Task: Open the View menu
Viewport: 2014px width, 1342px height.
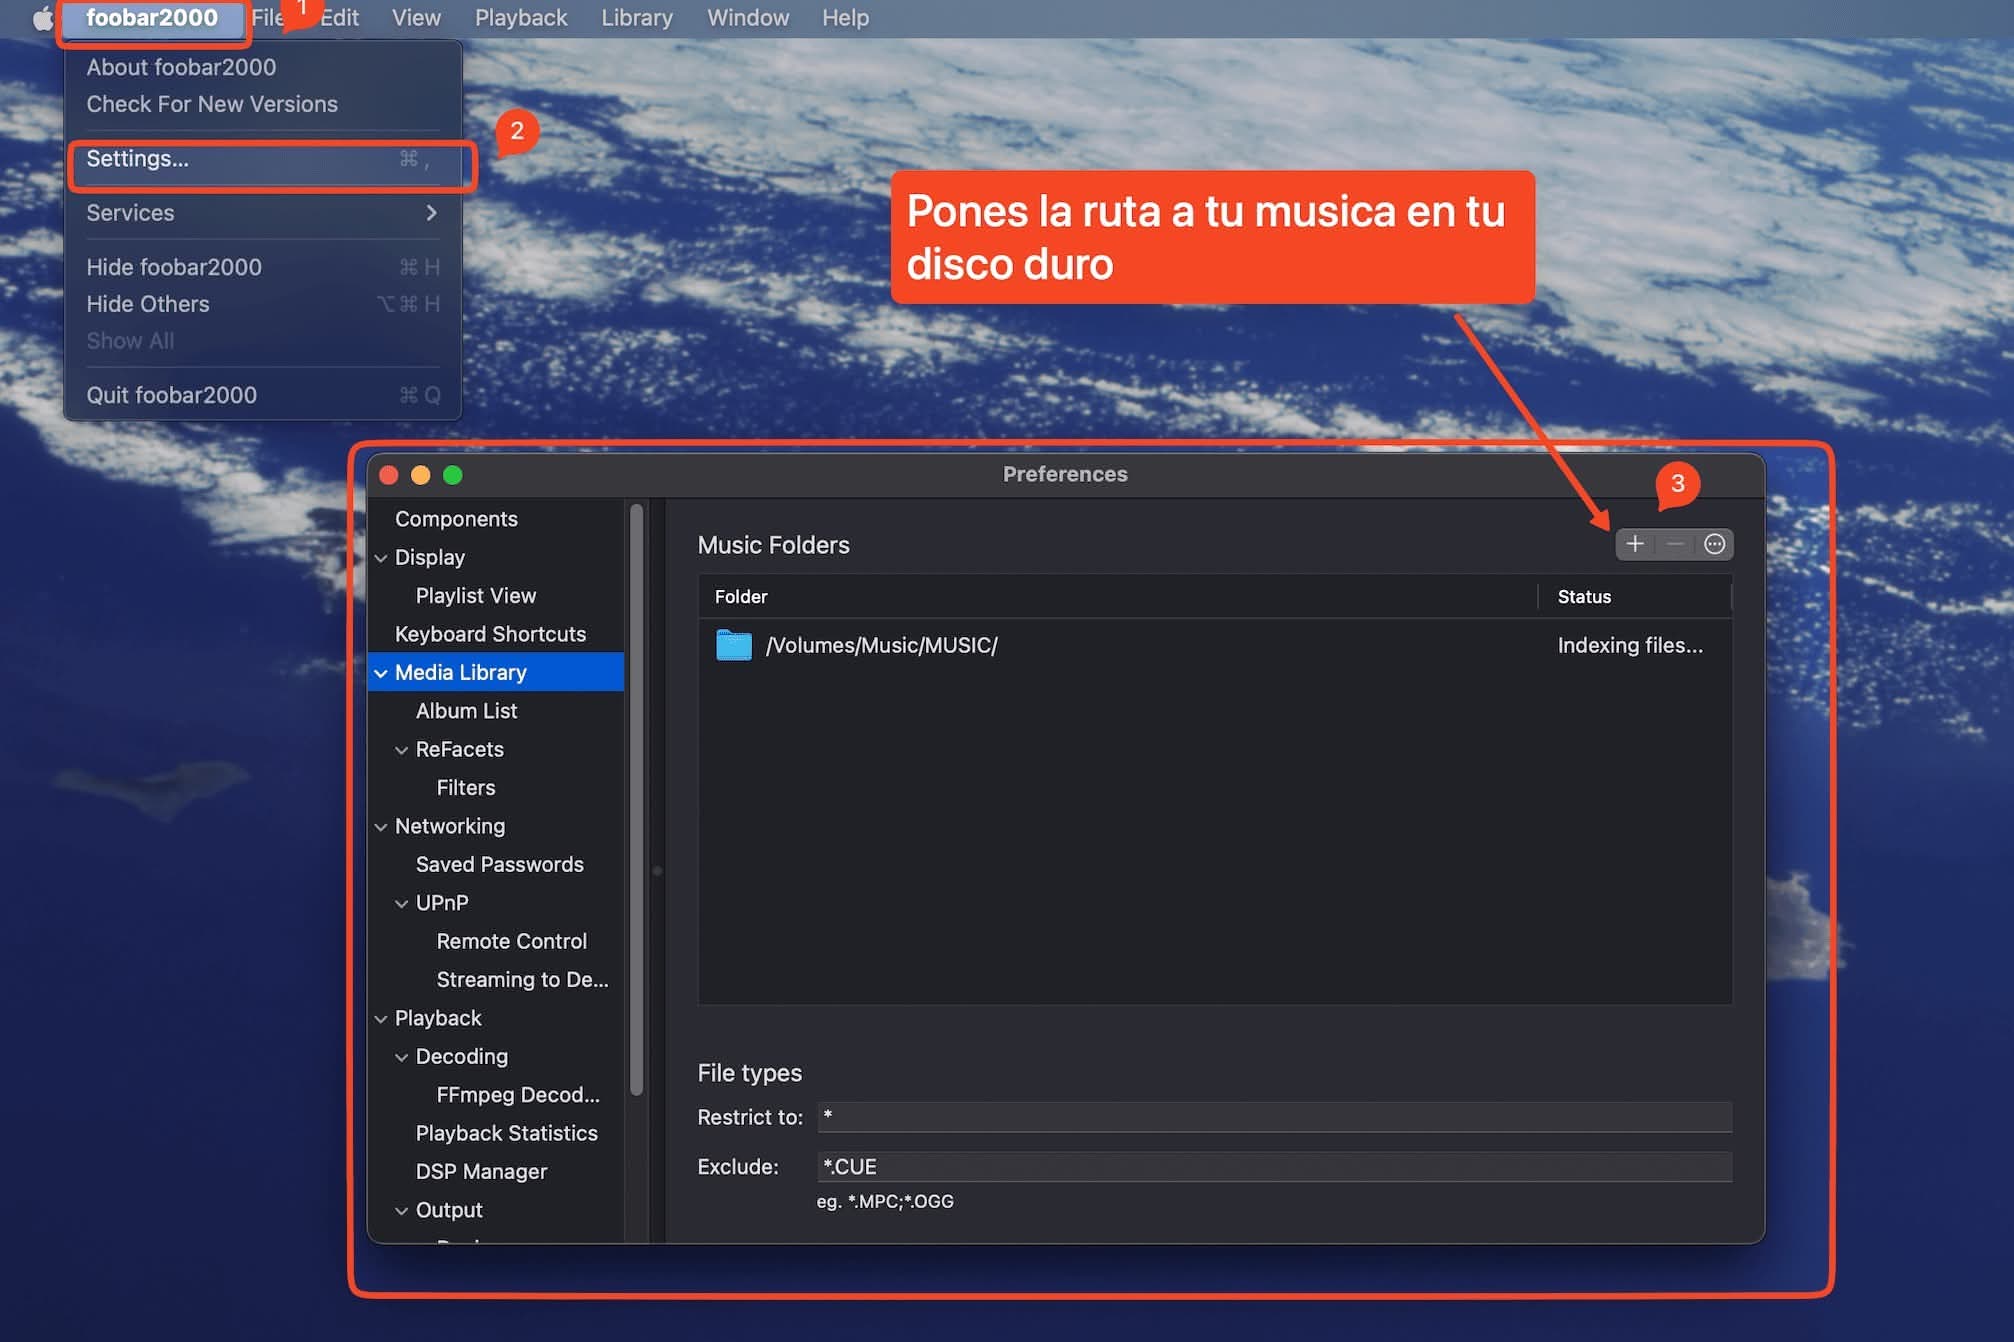Action: click(x=416, y=18)
